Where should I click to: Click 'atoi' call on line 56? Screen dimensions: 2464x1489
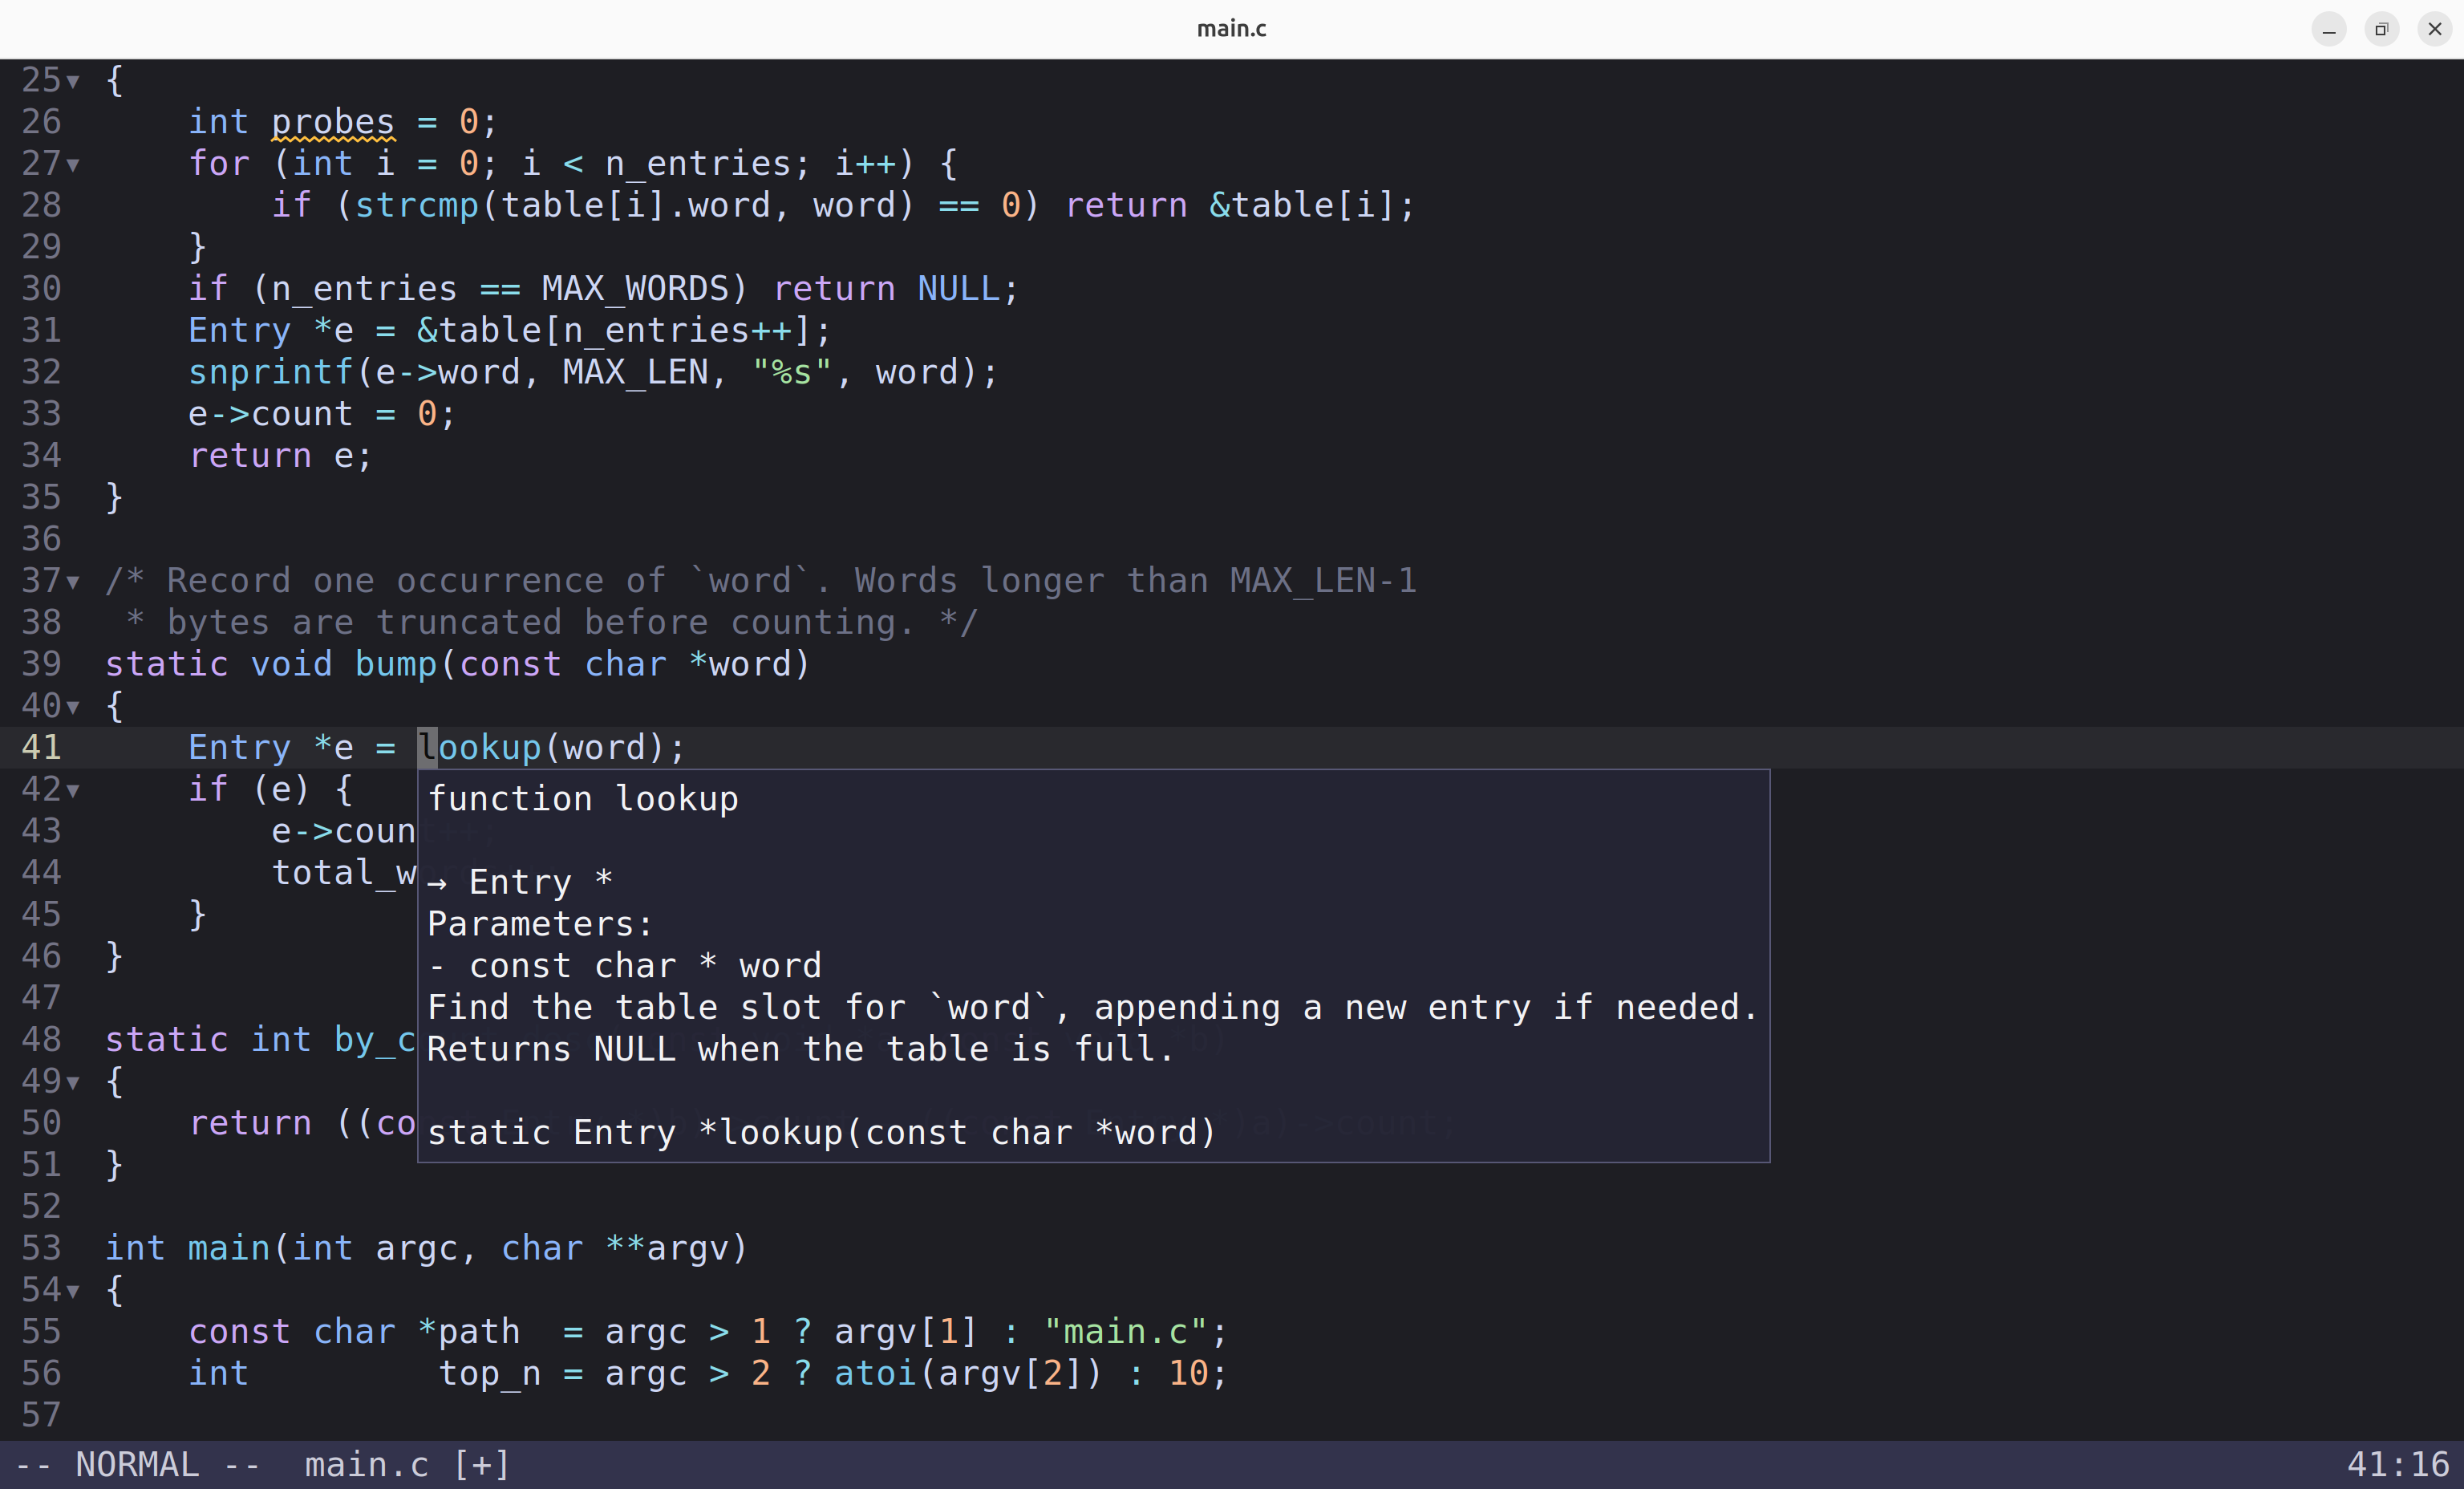click(x=876, y=1373)
